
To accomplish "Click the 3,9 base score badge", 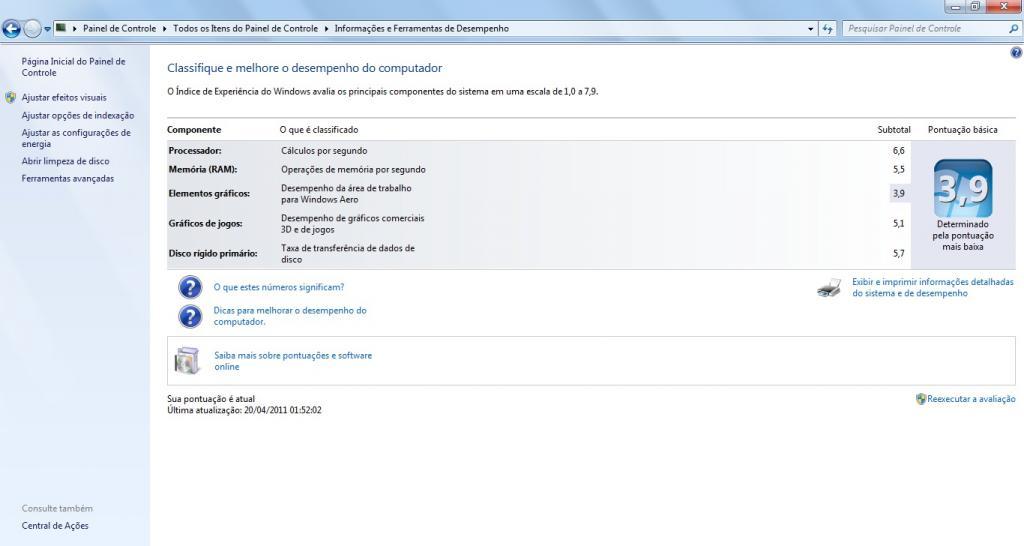I will pos(963,189).
